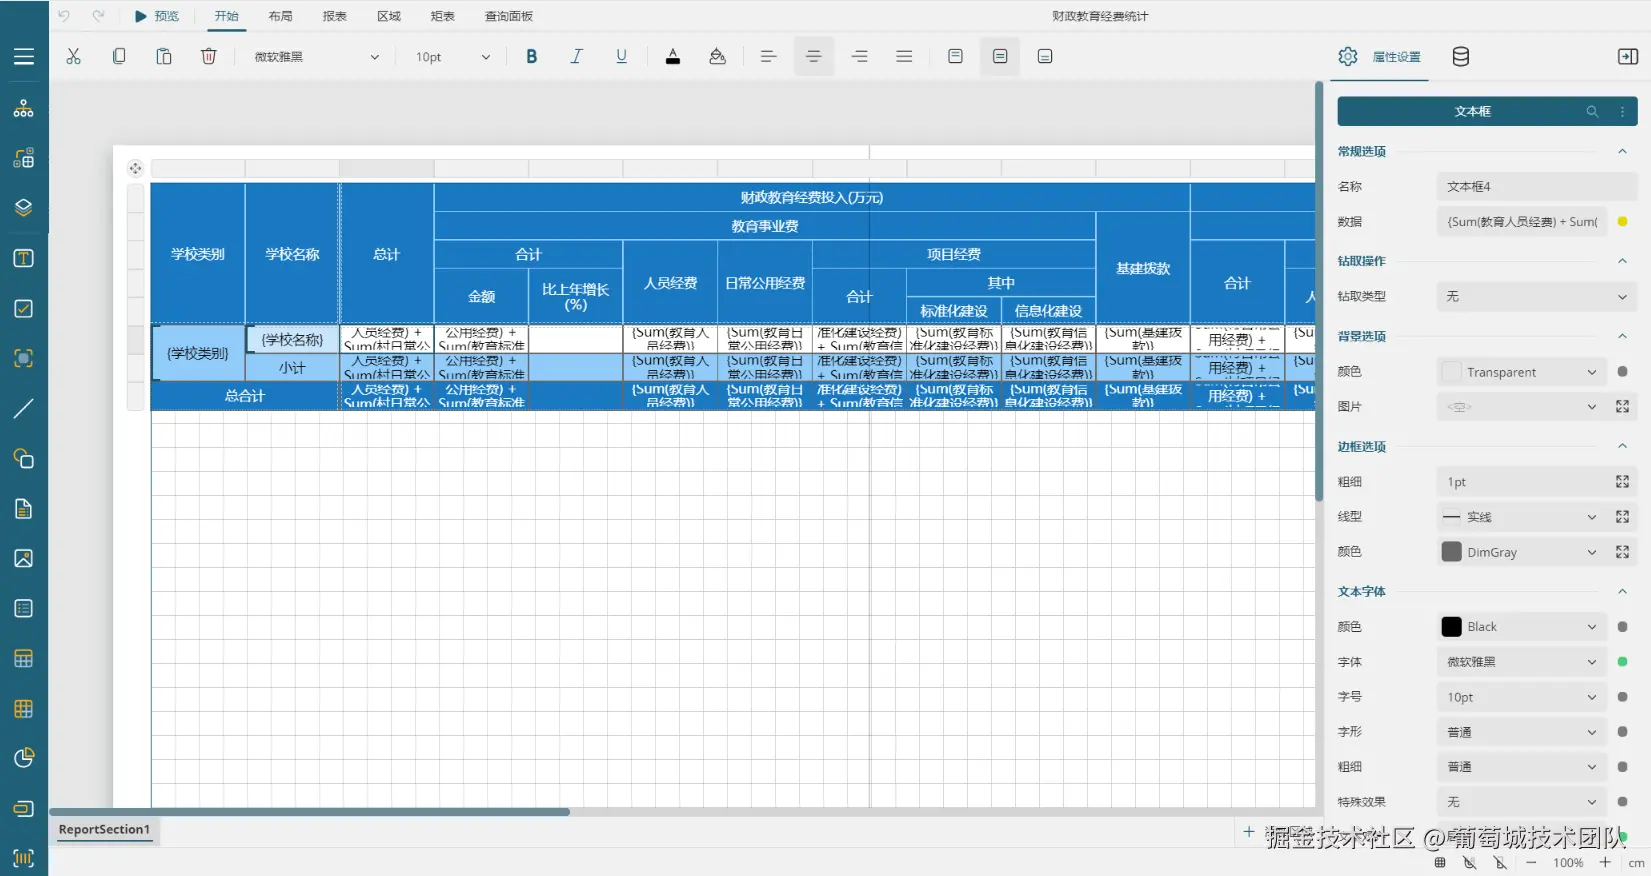Click the Preview button
Screen dimensions: 1651x876
coord(157,16)
